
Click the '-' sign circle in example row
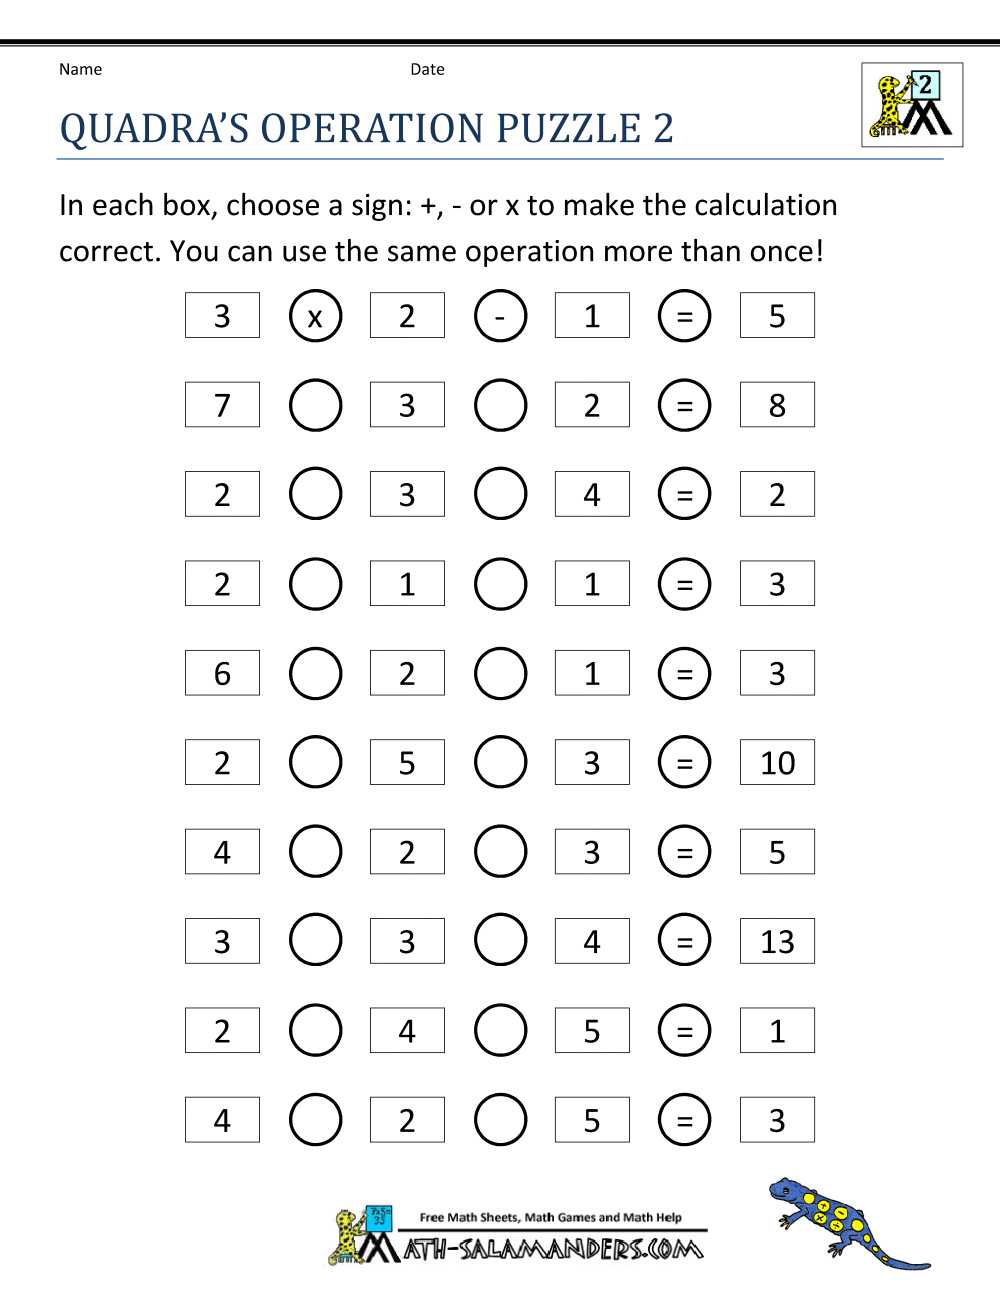click(500, 316)
